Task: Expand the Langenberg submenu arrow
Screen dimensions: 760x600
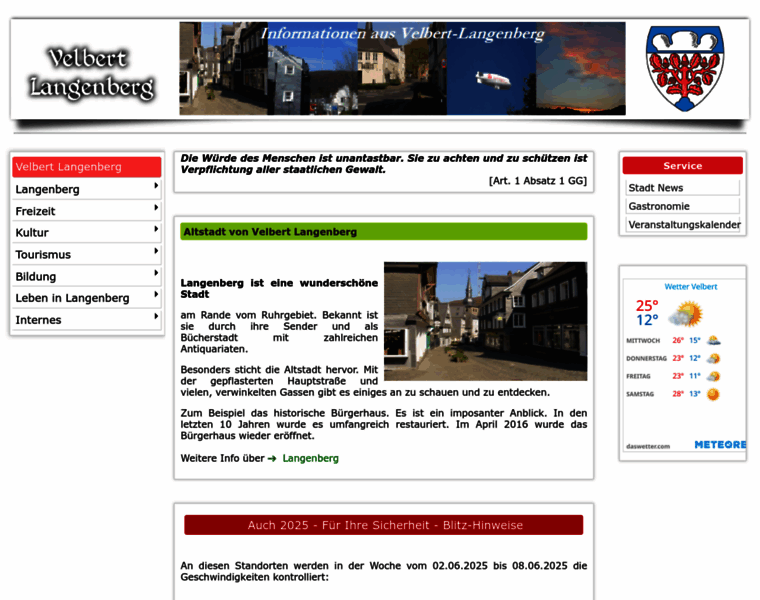Action: pyautogui.click(x=156, y=186)
